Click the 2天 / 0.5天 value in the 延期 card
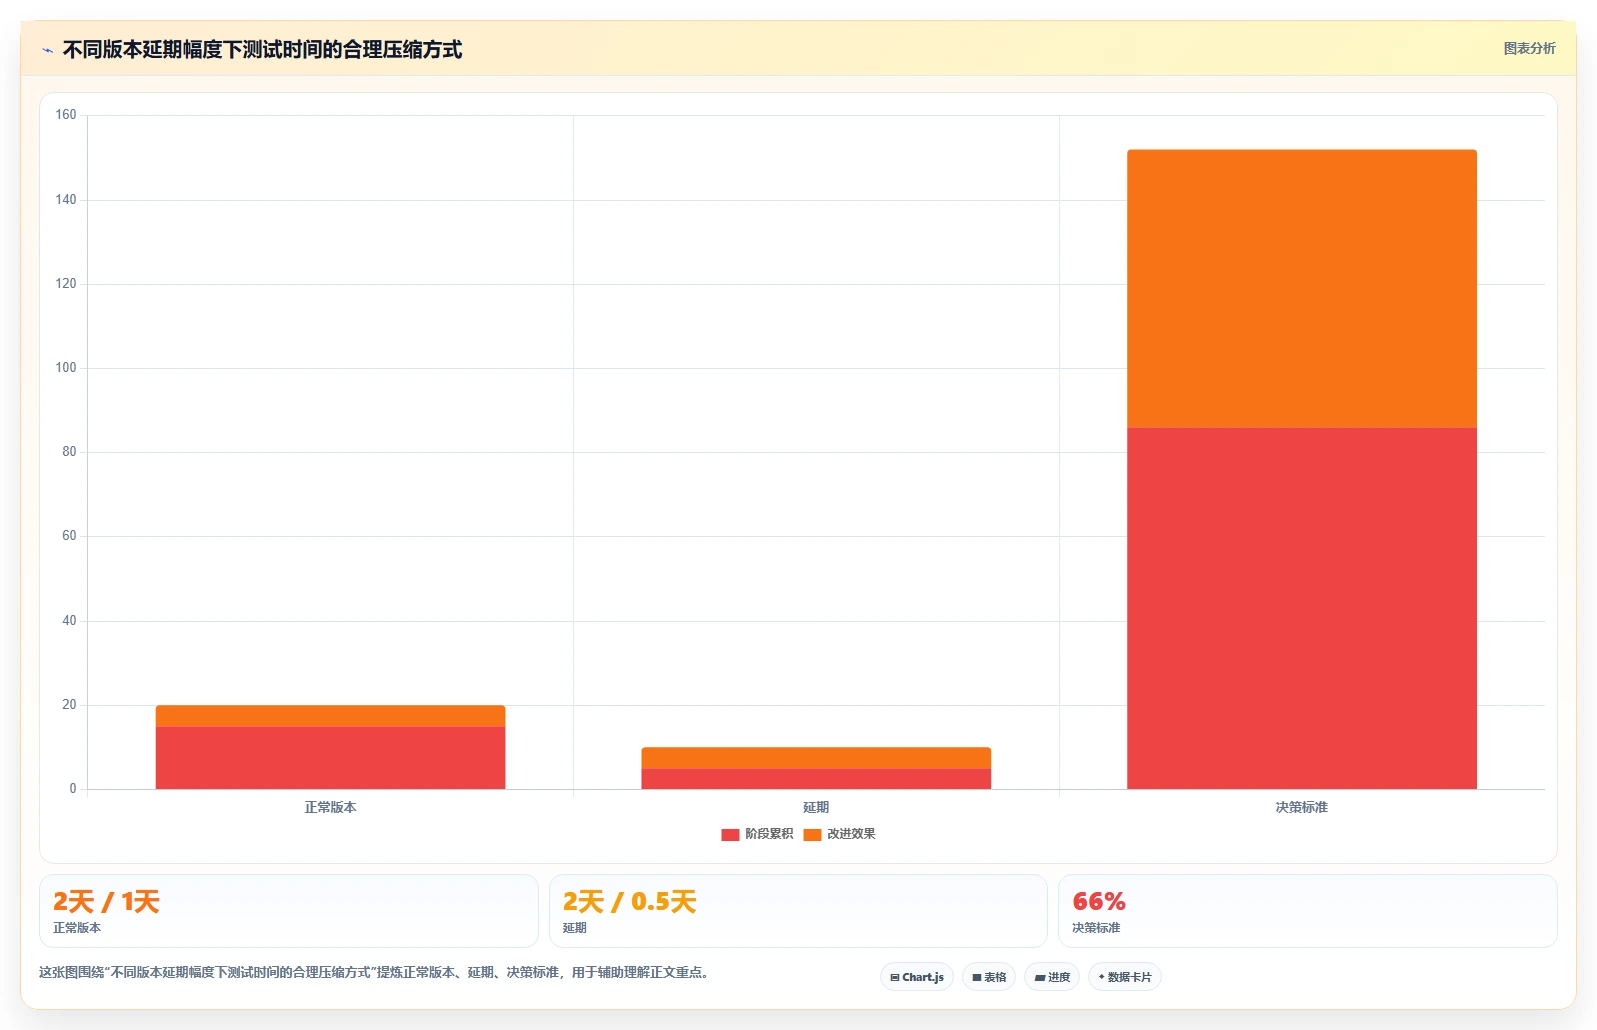Screen dimensions: 1597x1030 tap(629, 902)
